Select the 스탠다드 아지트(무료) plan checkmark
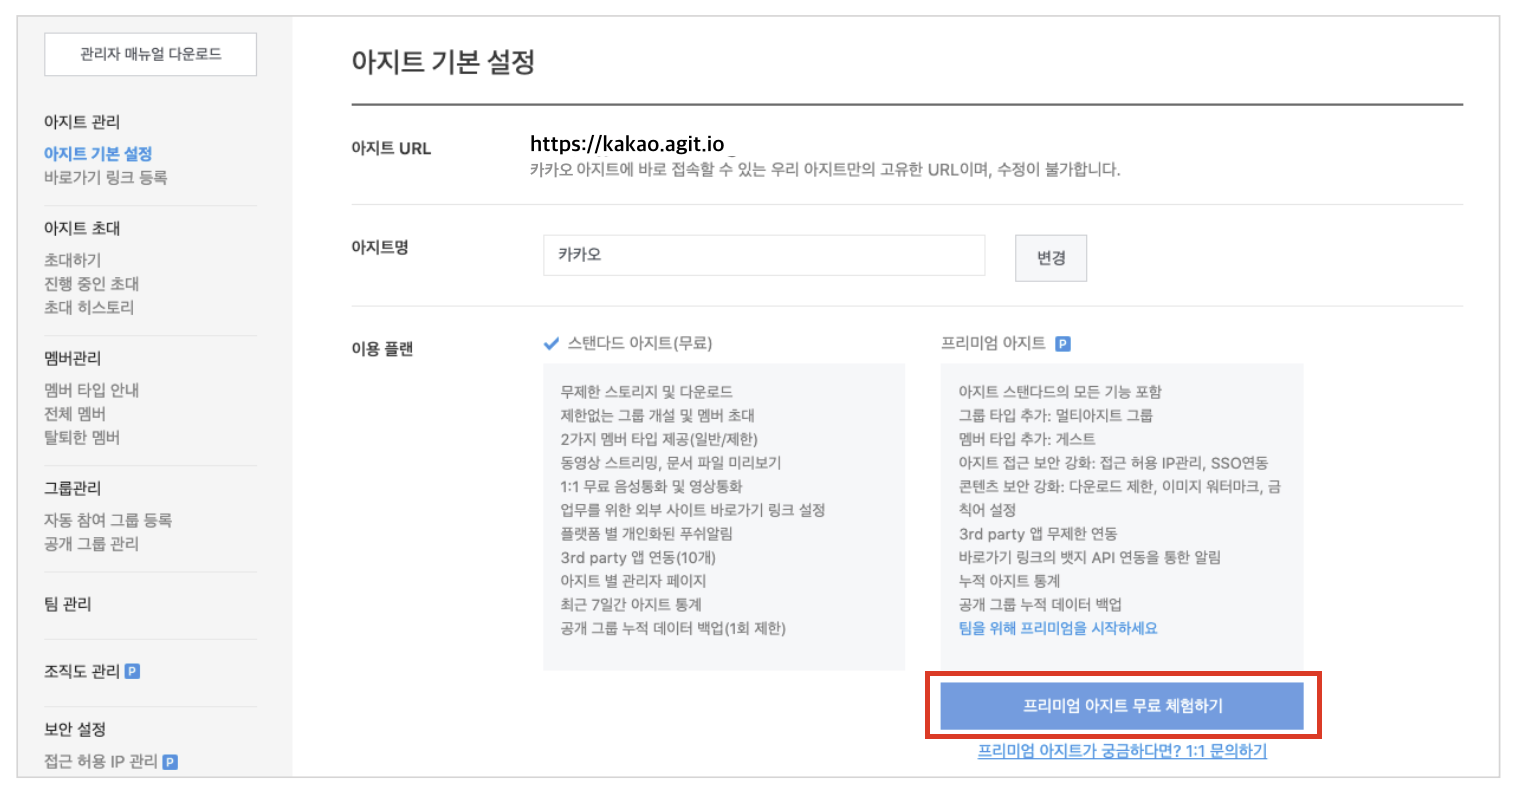The image size is (1516, 796). 551,344
